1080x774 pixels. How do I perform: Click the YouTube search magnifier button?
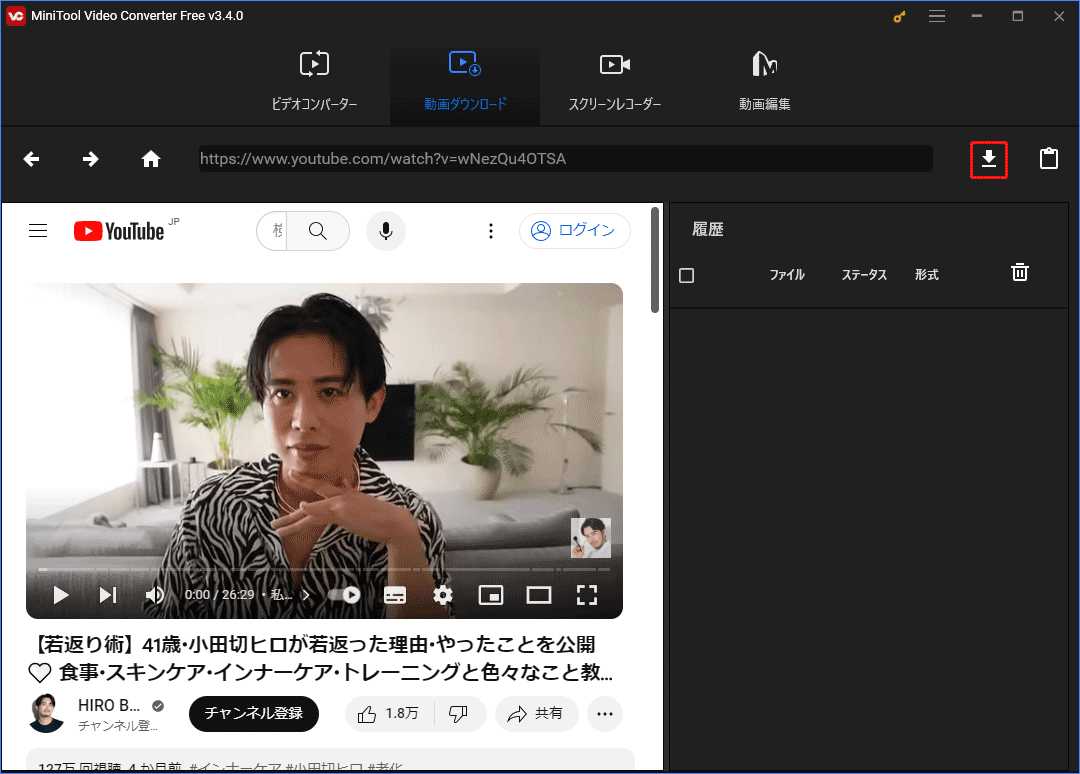[x=318, y=231]
